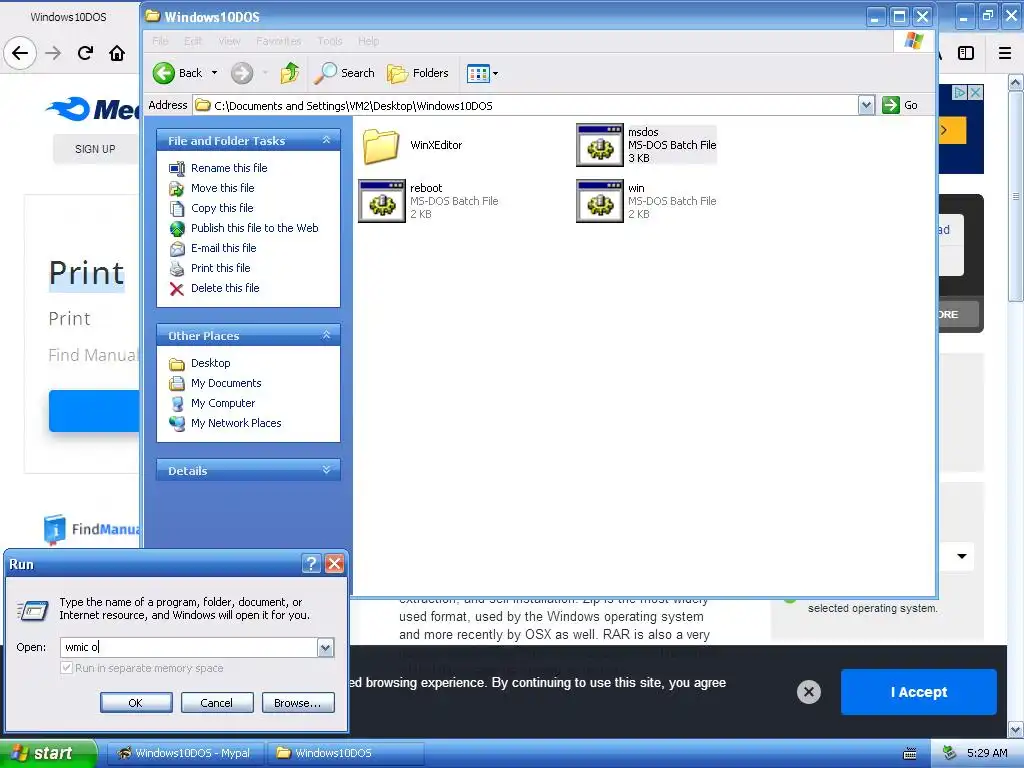Viewport: 1024px width, 768px height.
Task: Click the browser back arrow
Action: pyautogui.click(x=20, y=53)
